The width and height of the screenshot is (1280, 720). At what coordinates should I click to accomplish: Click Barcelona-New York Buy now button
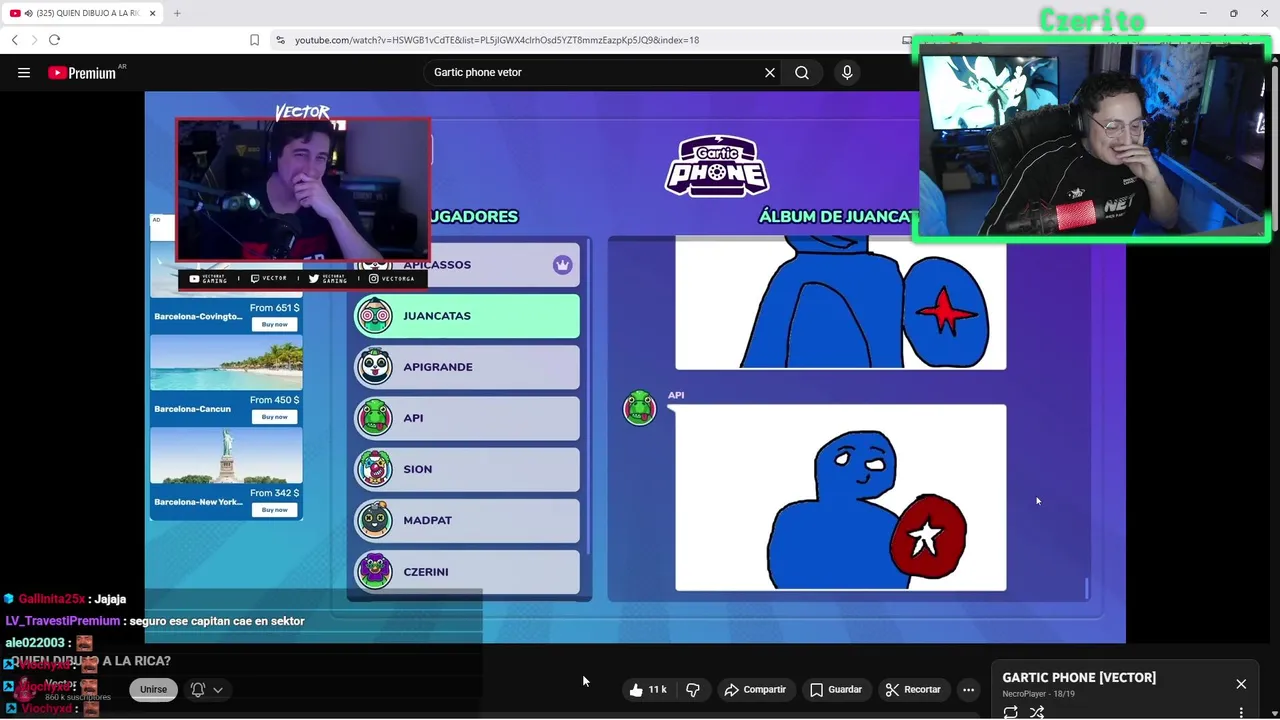coord(275,509)
